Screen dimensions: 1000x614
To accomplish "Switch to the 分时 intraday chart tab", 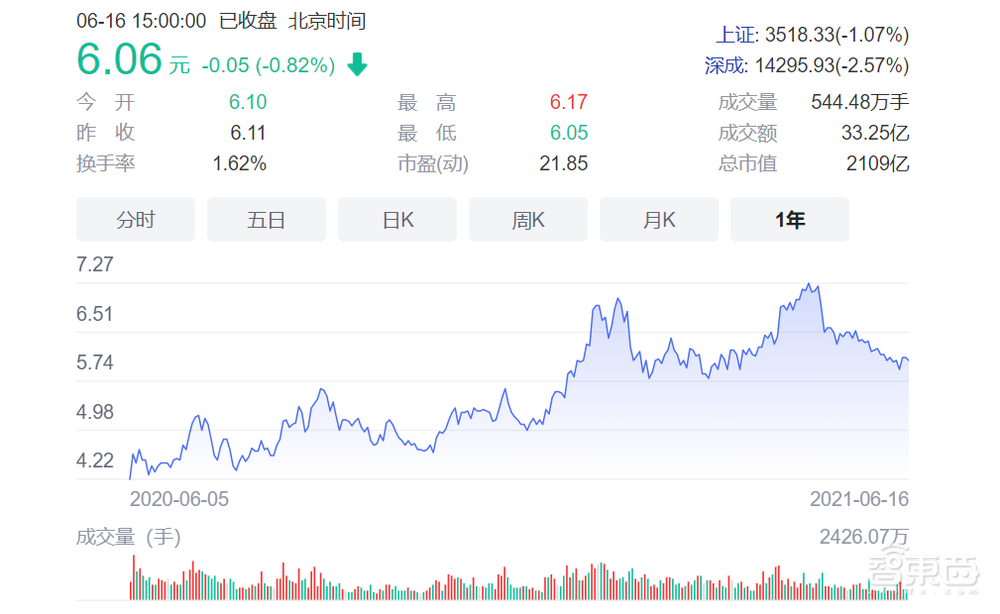I will click(x=135, y=219).
